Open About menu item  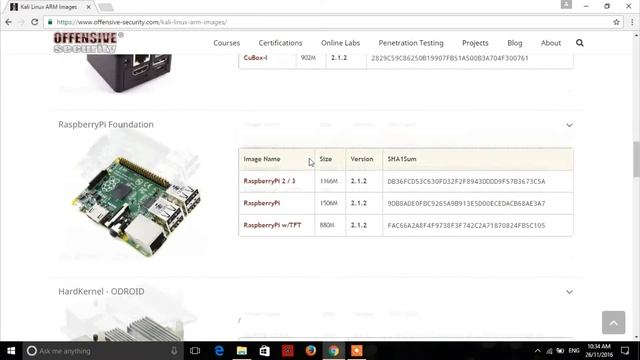tap(551, 43)
